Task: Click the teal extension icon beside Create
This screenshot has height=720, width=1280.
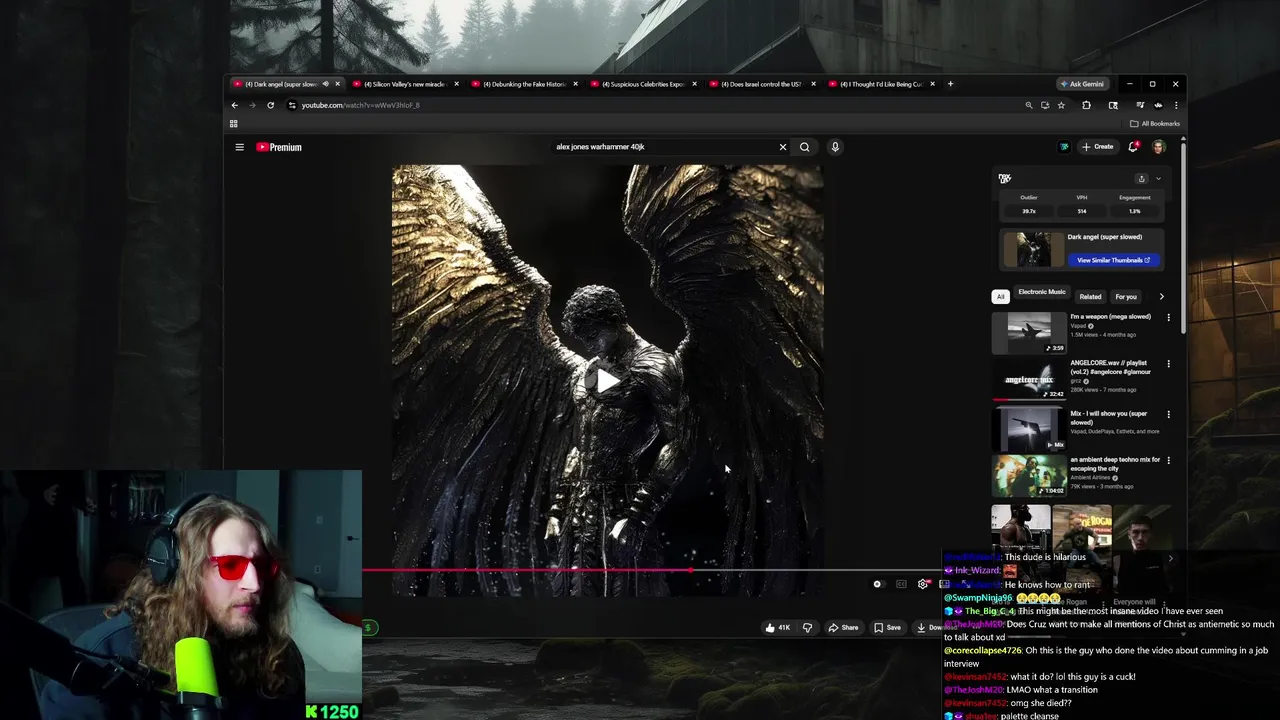Action: [x=1064, y=147]
